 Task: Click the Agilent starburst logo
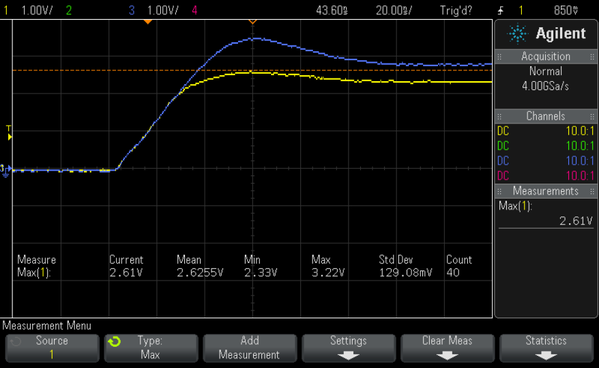517,34
